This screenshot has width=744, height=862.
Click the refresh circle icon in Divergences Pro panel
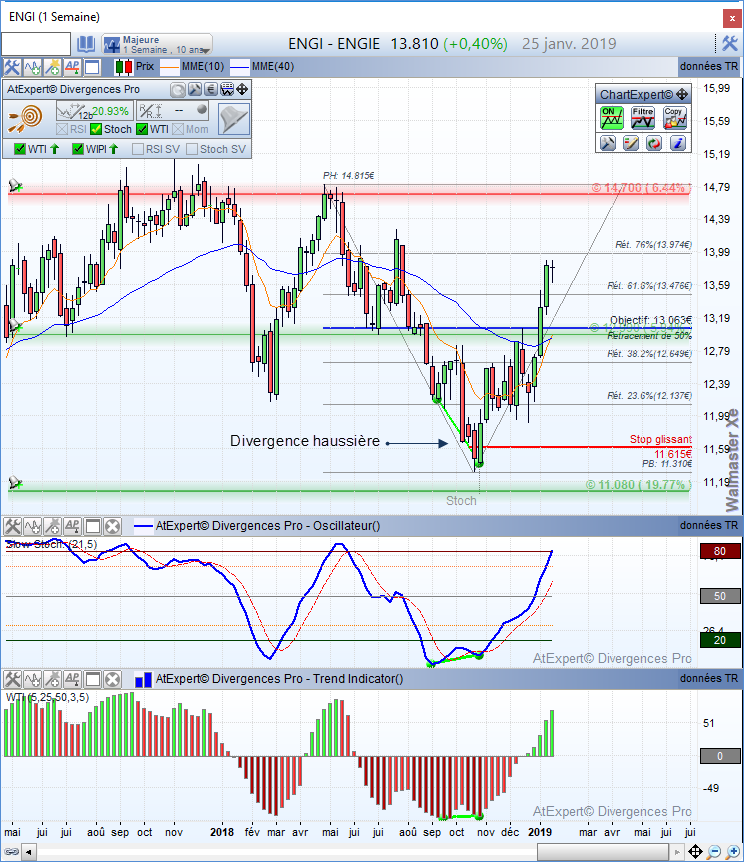178,90
